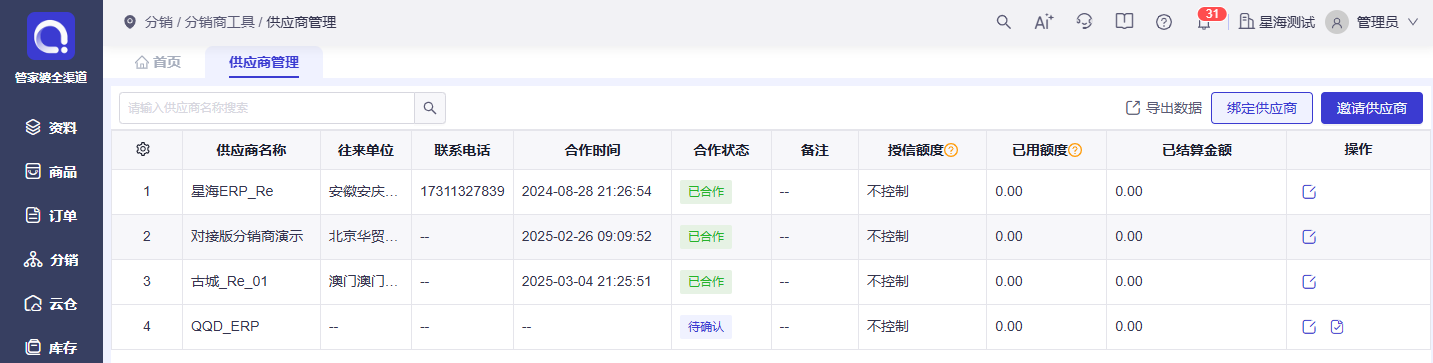Click the 管理员 user avatar
This screenshot has width=1433, height=363.
[x=1337, y=22]
